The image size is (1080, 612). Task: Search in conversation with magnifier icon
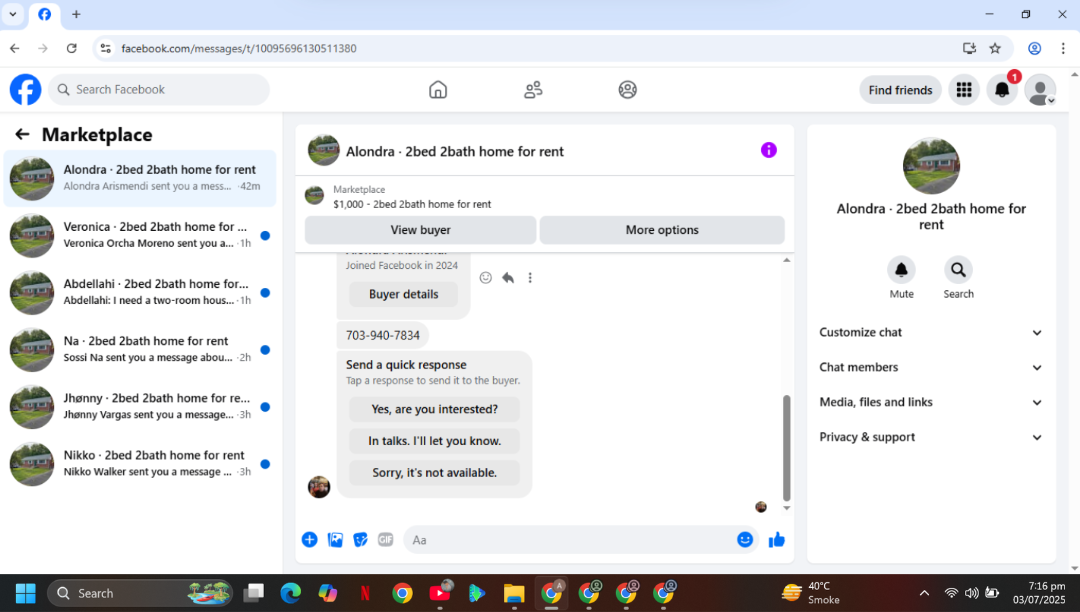click(x=958, y=270)
